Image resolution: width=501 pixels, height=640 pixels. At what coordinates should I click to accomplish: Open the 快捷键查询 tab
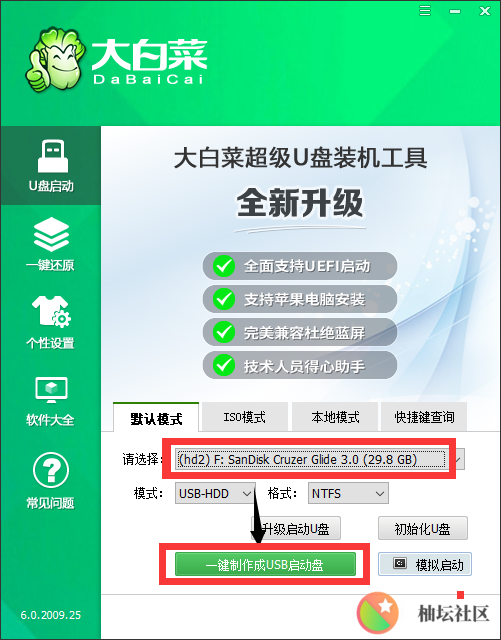coord(424,417)
